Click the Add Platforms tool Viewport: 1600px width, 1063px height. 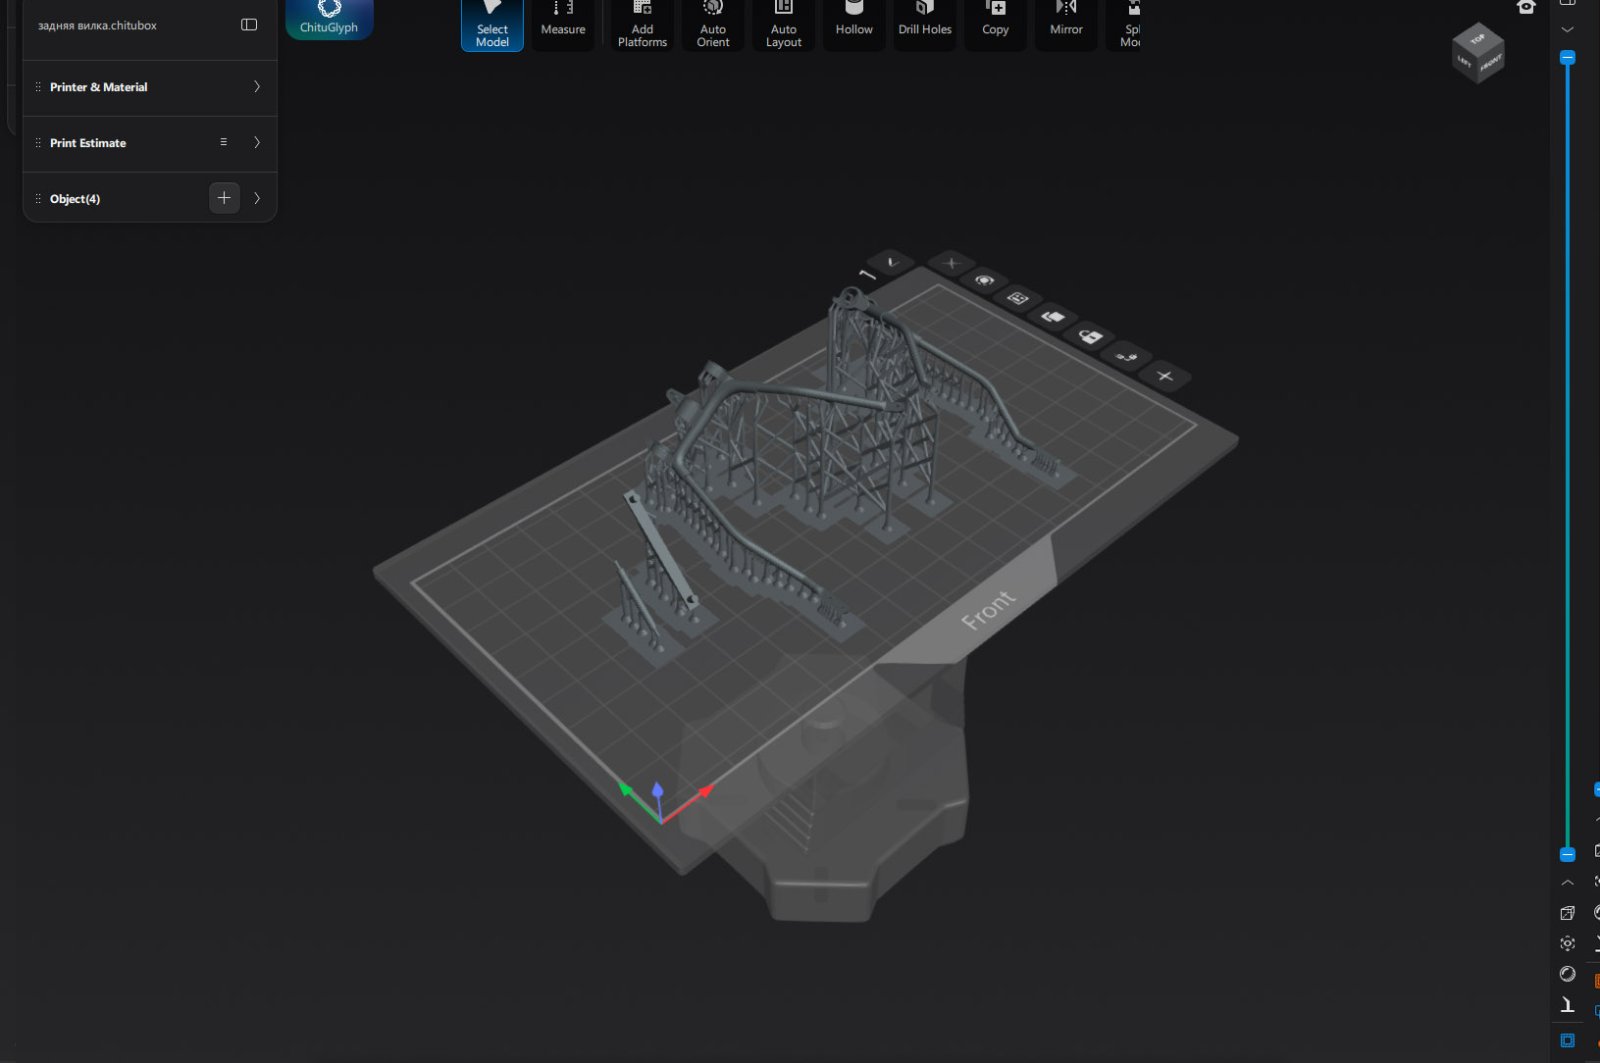coord(642,25)
